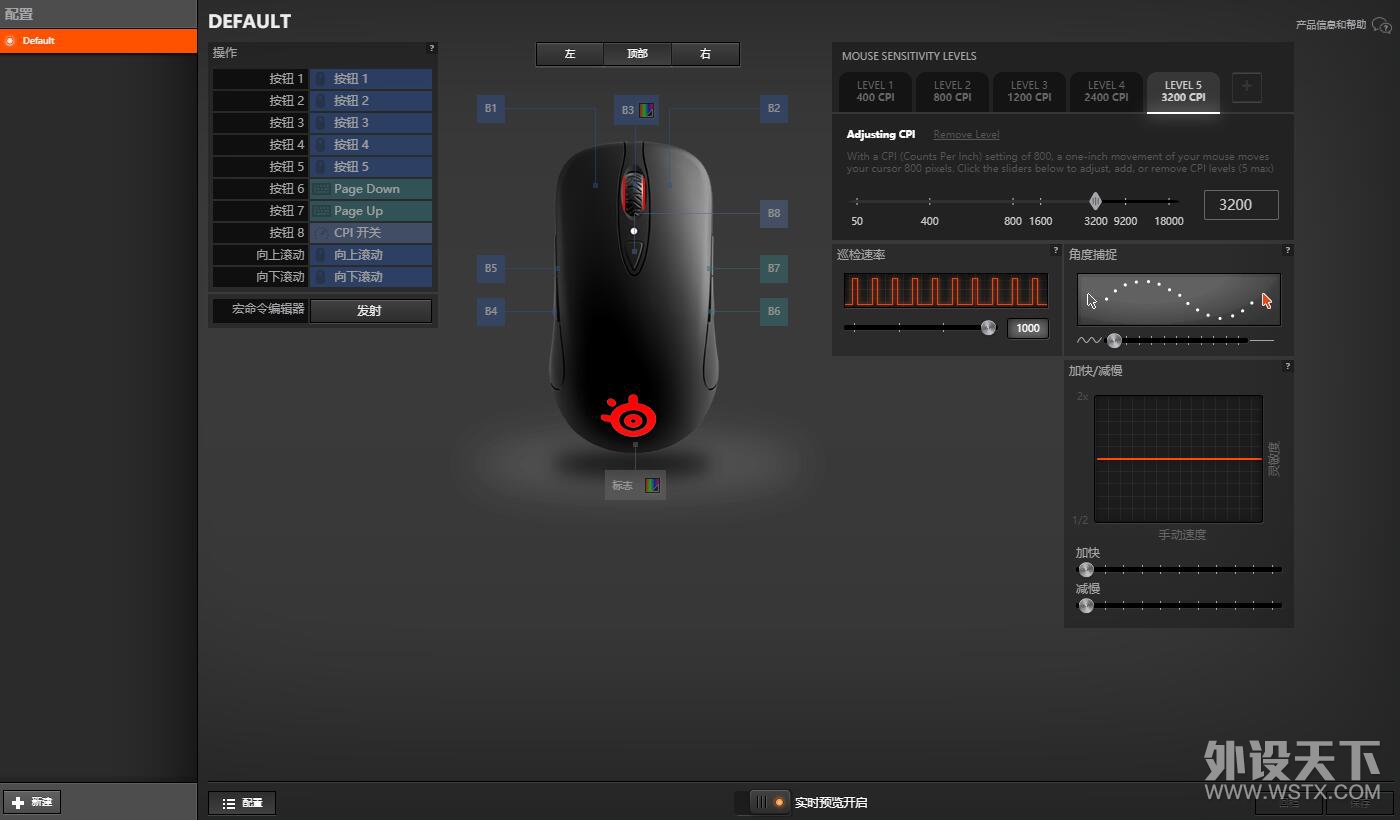Open action dropdown for 按钮 1
The height and width of the screenshot is (820, 1400).
[371, 79]
